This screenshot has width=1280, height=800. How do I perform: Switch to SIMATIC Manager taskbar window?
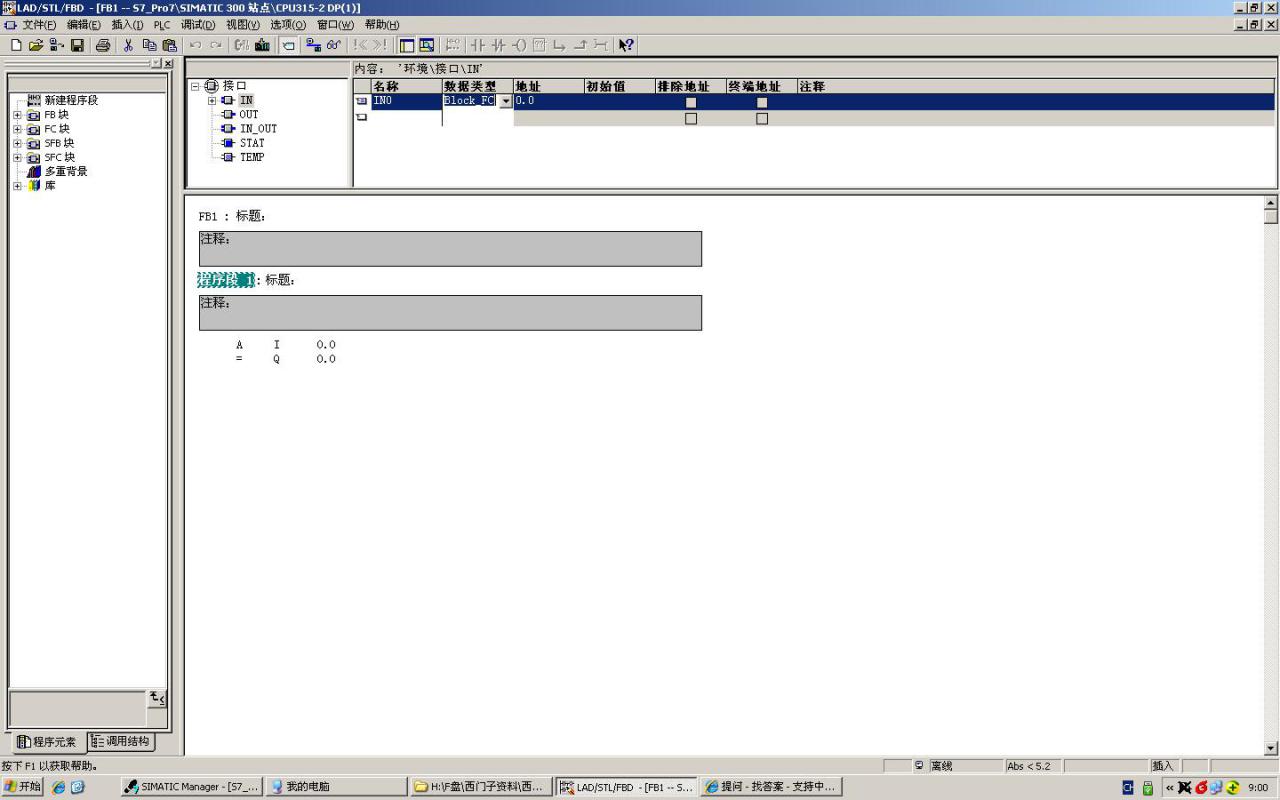pos(192,787)
